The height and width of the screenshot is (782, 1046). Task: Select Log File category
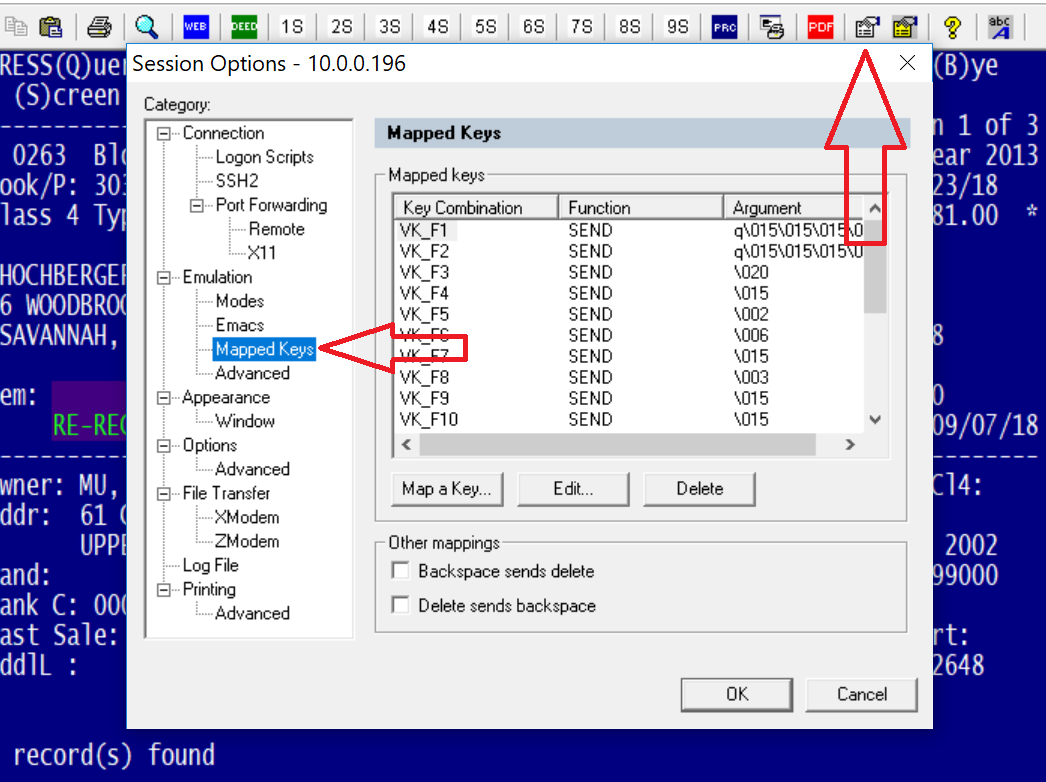pos(210,565)
